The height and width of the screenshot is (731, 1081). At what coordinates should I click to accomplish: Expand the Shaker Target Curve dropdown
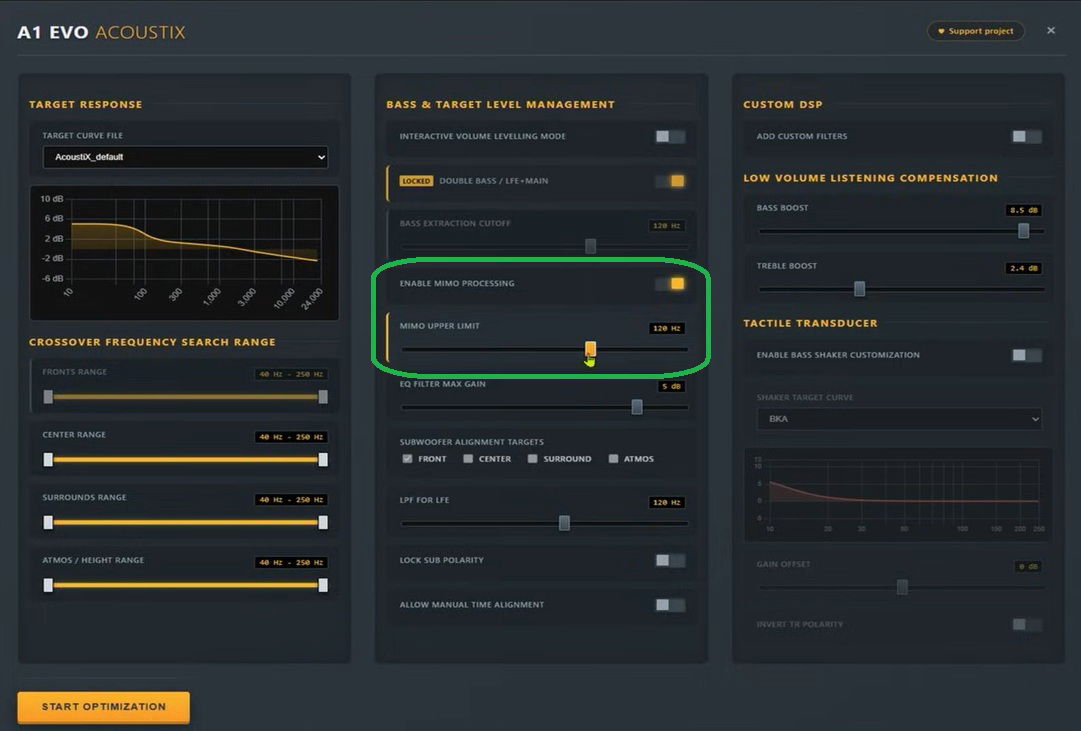898,419
